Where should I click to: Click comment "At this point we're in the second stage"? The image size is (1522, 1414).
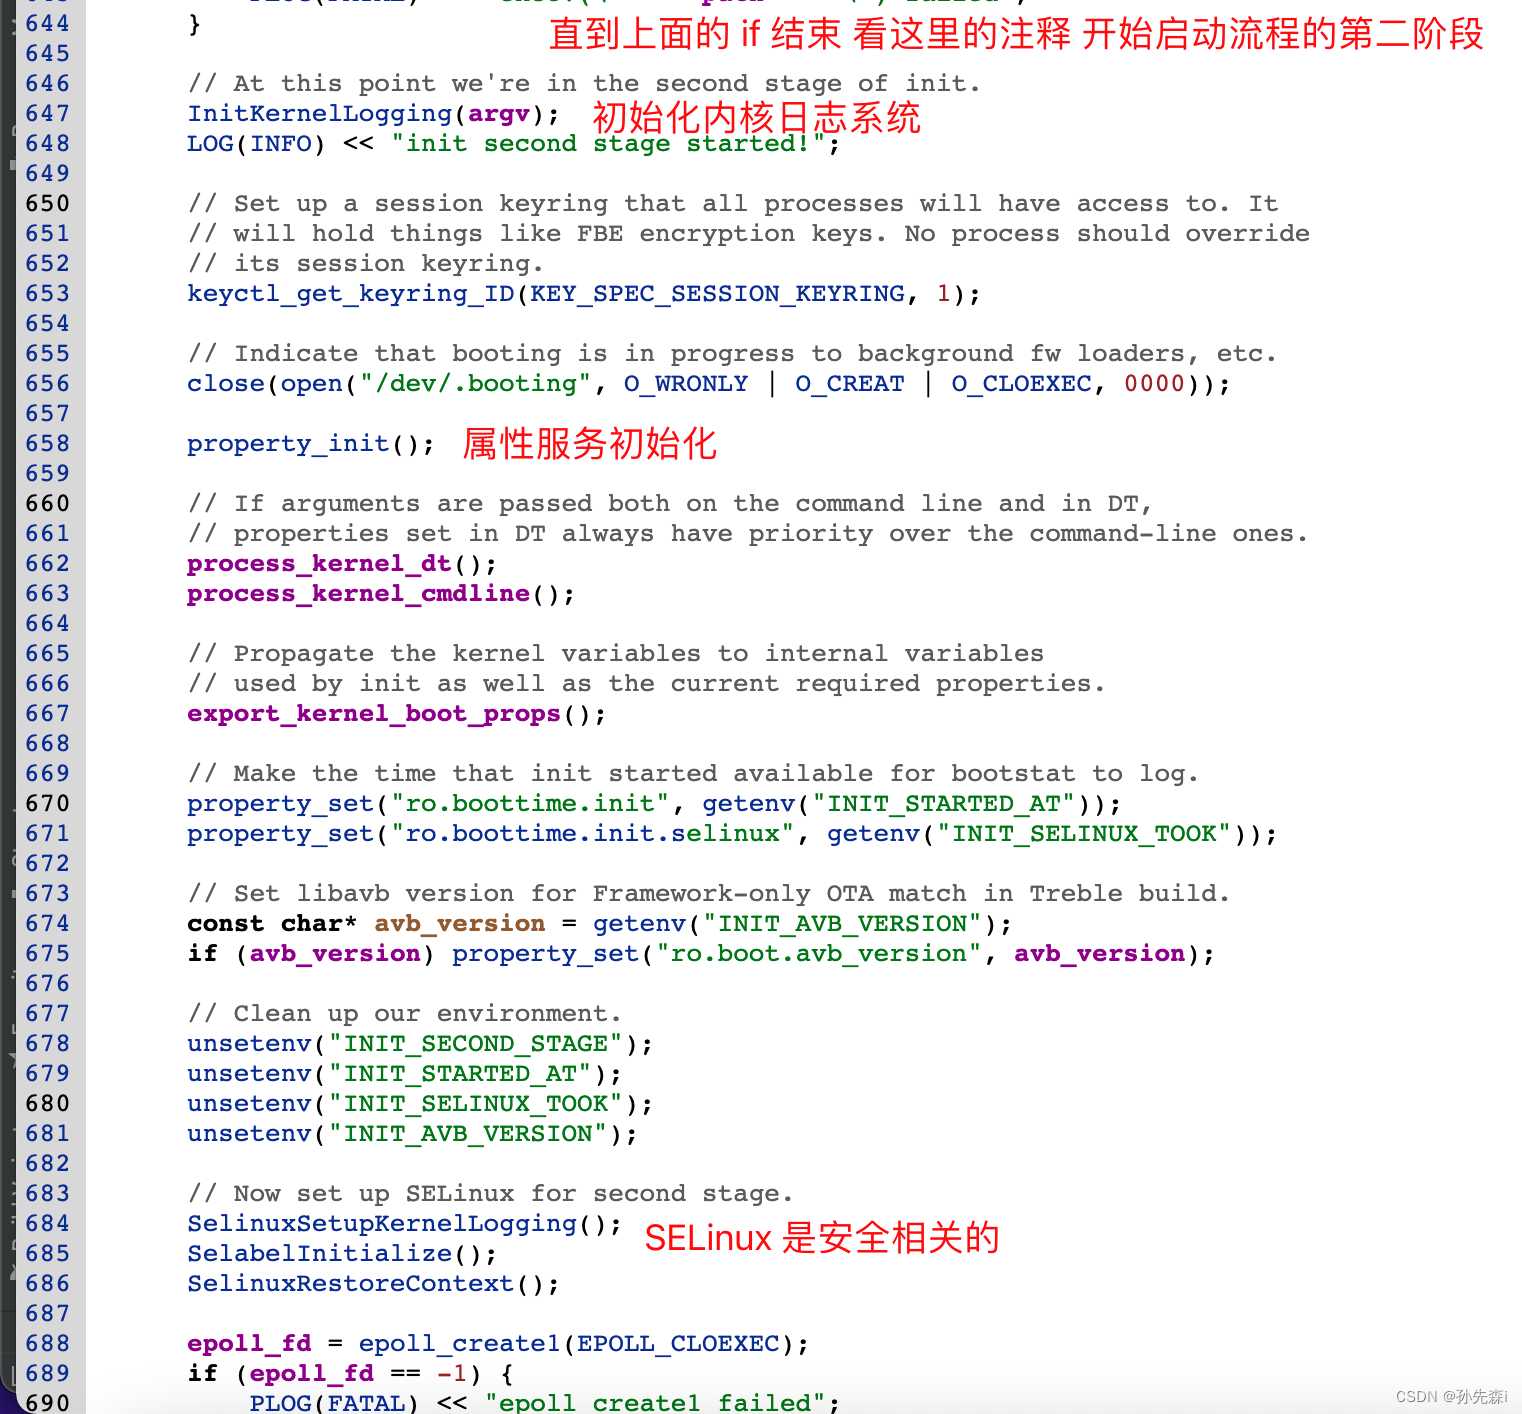585,84
